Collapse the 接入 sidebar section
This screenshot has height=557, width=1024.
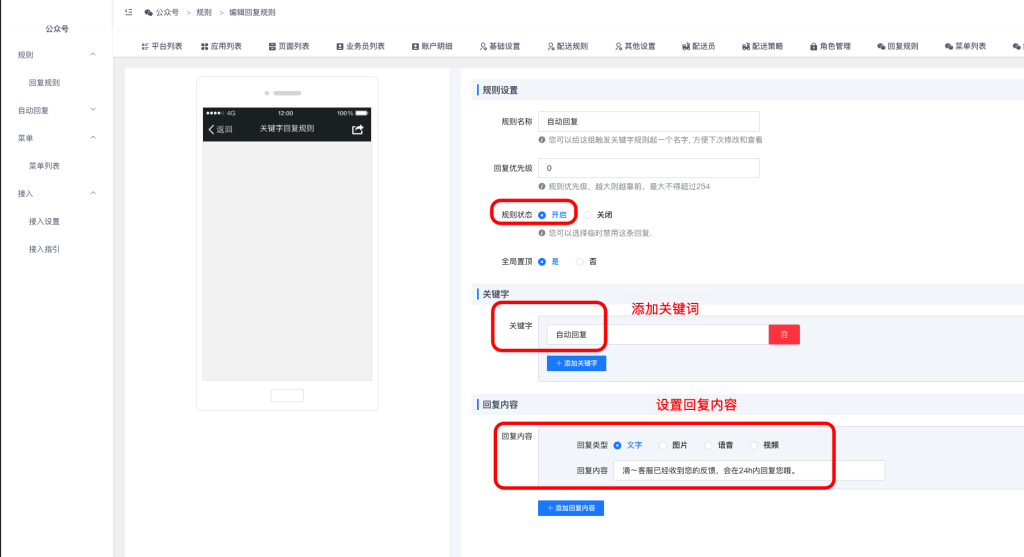coord(93,193)
